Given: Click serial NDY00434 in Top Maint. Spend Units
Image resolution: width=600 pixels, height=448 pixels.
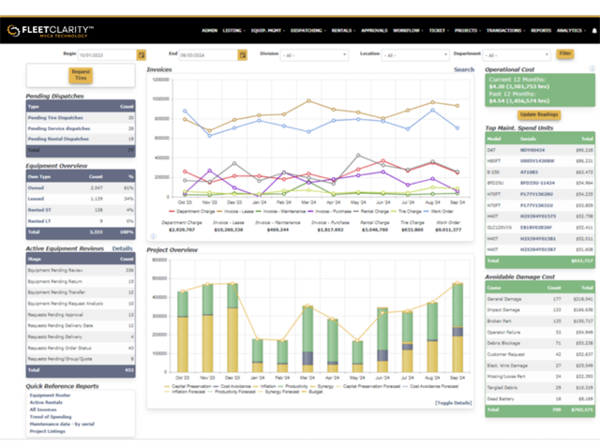Looking at the screenshot, I should click(x=532, y=150).
